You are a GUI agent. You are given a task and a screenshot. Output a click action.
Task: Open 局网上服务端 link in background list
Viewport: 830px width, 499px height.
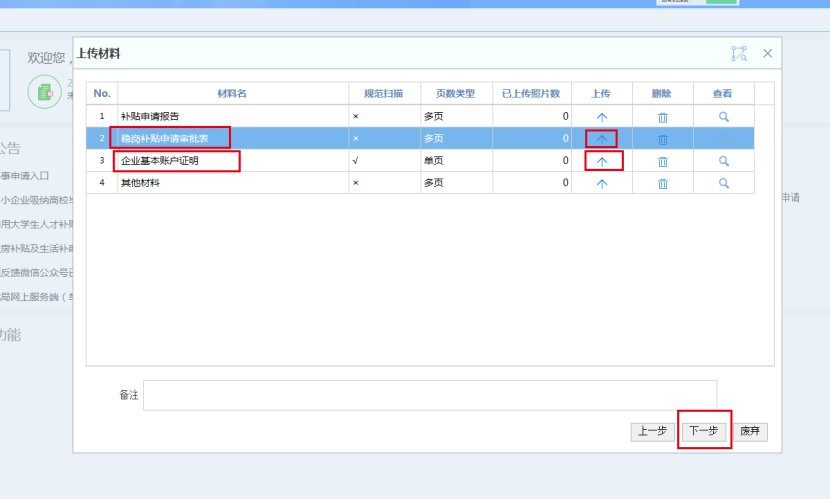[37, 297]
